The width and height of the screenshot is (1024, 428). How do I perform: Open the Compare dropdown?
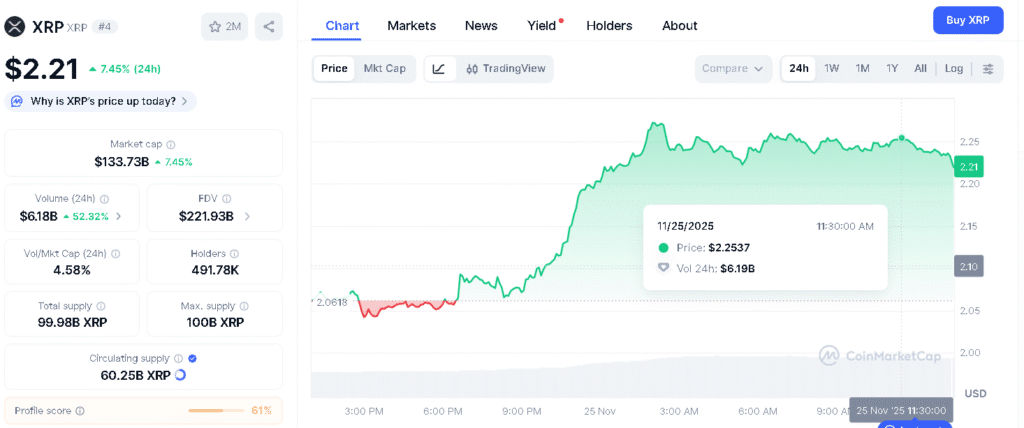pos(733,69)
